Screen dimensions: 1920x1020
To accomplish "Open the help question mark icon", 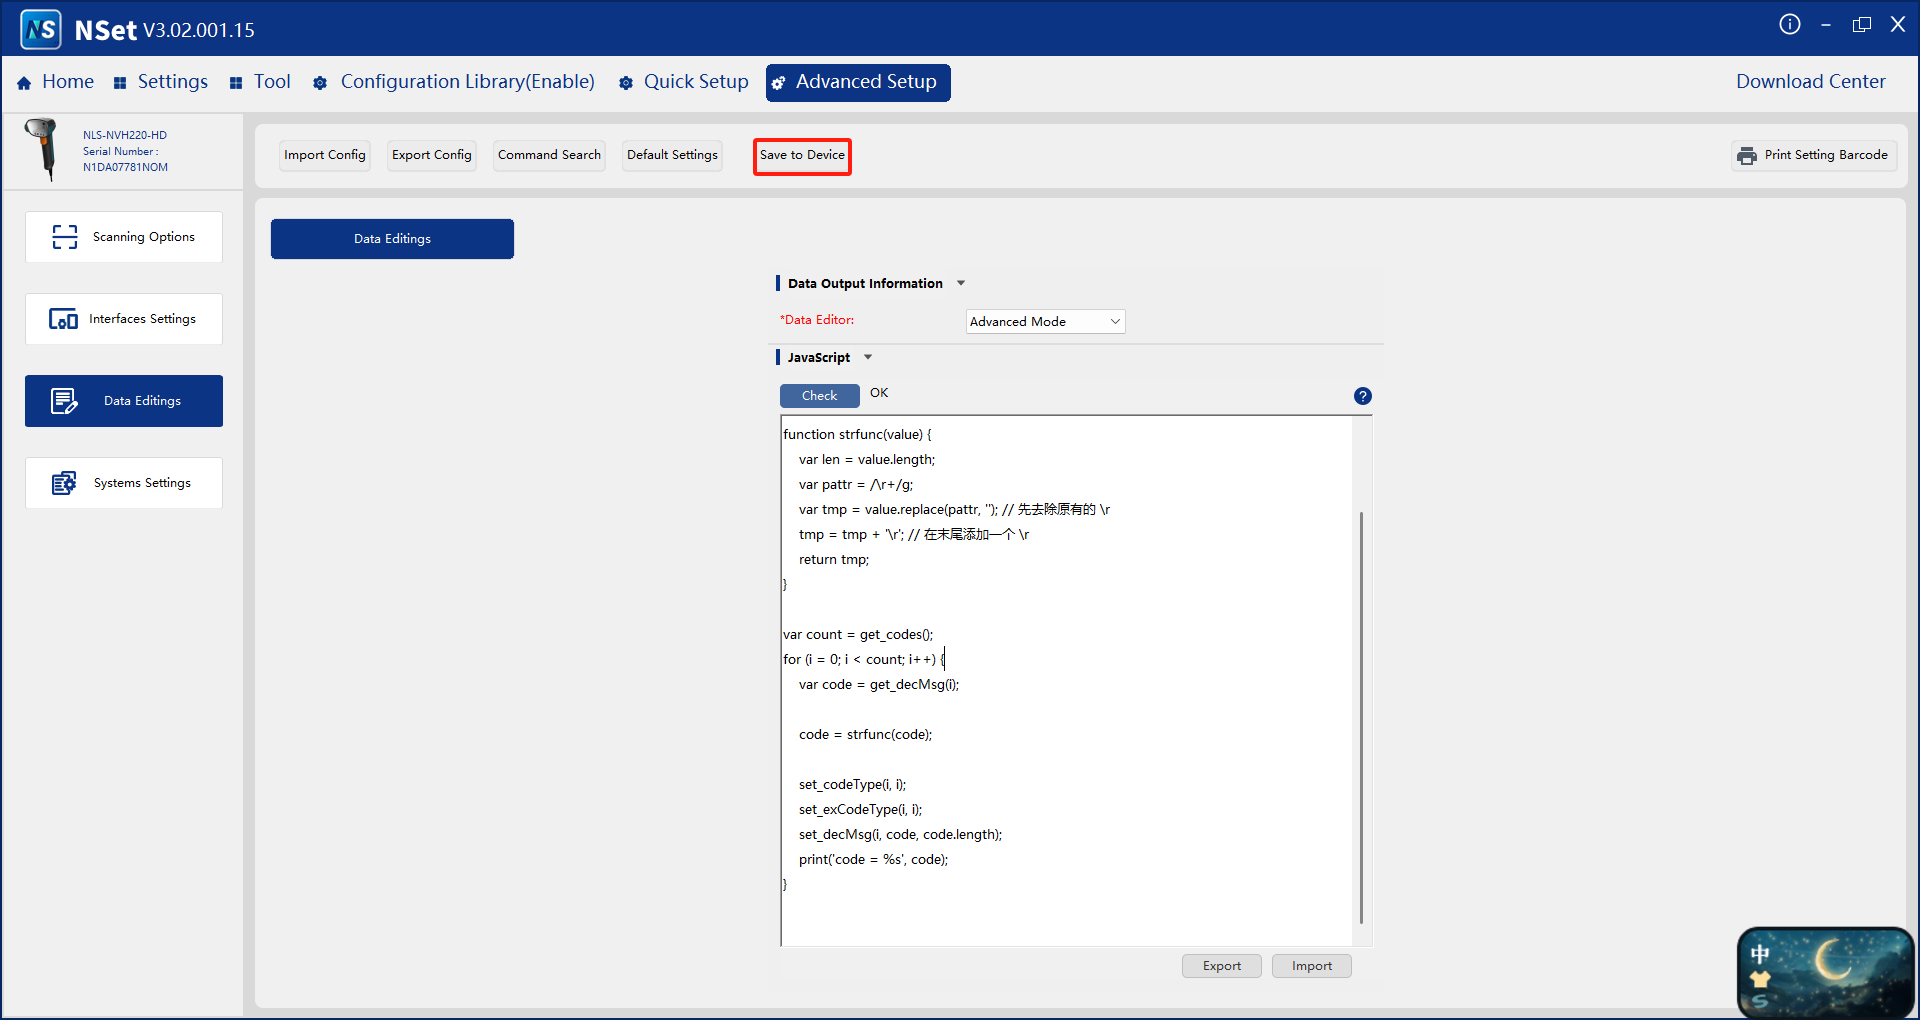I will click(x=1362, y=396).
